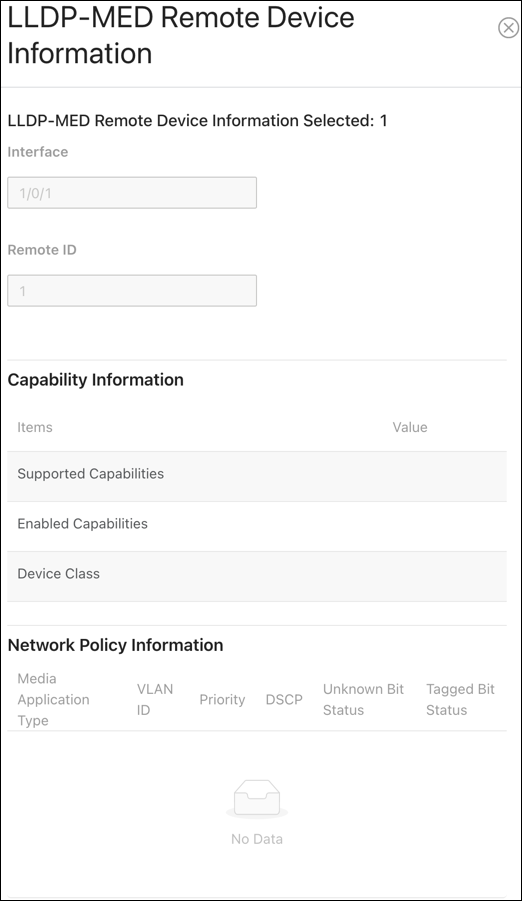Click the Network Policy Information heading

coord(116,645)
